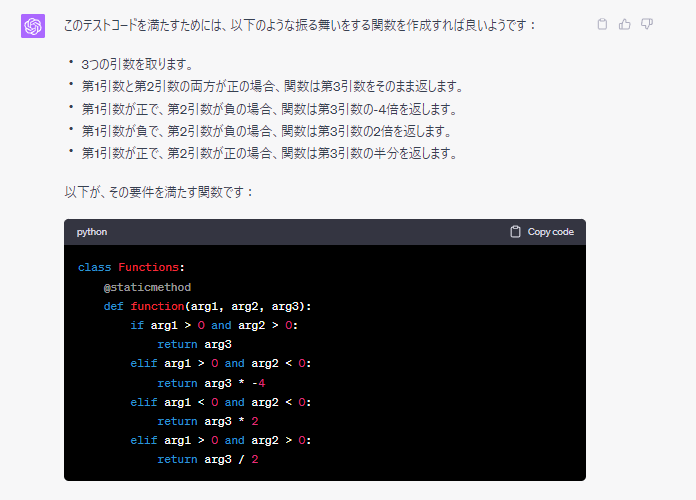Give the response a thumbs up
The height and width of the screenshot is (500, 696).
click(x=625, y=24)
